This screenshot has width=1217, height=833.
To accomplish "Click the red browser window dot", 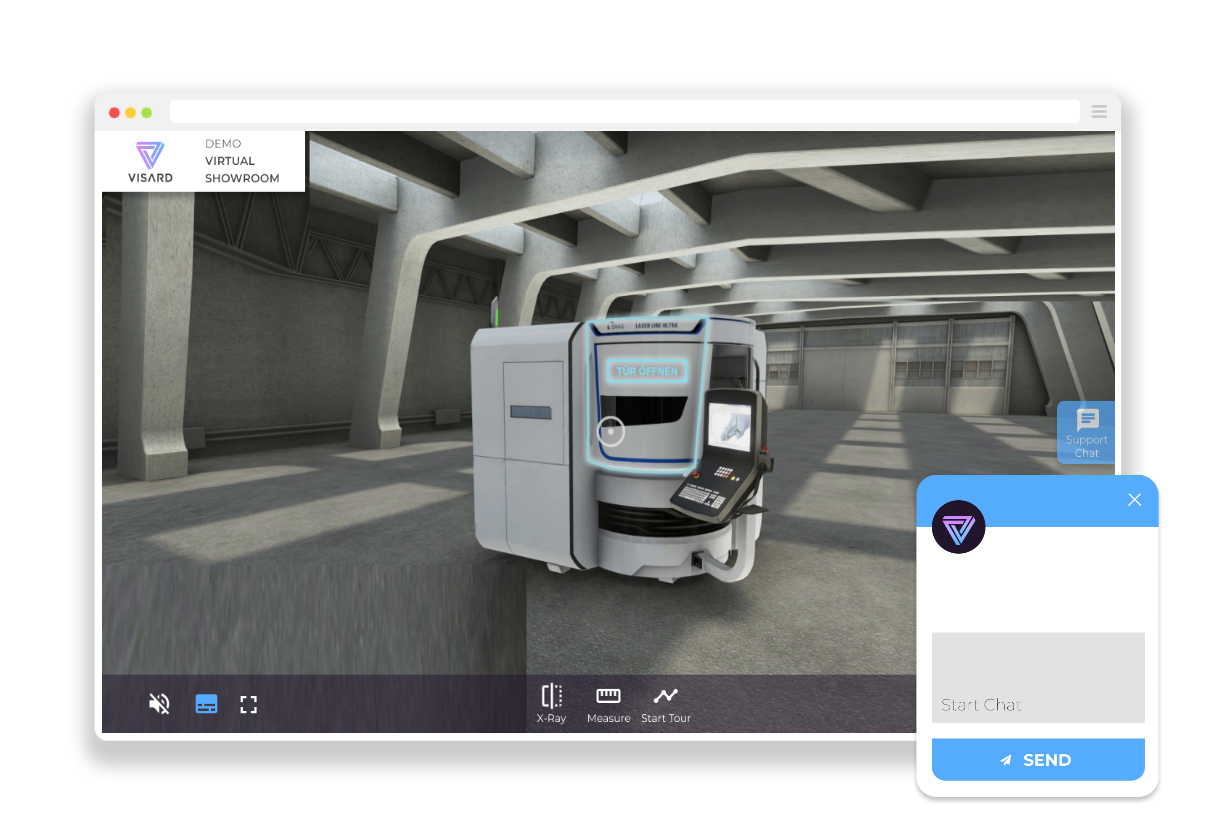I will tap(114, 113).
